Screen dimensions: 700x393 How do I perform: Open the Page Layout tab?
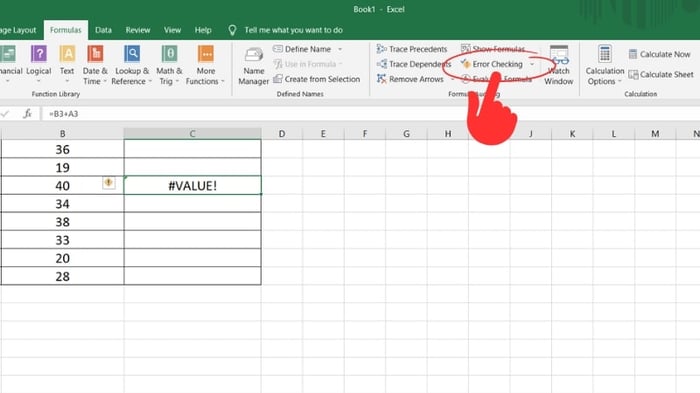tap(18, 30)
